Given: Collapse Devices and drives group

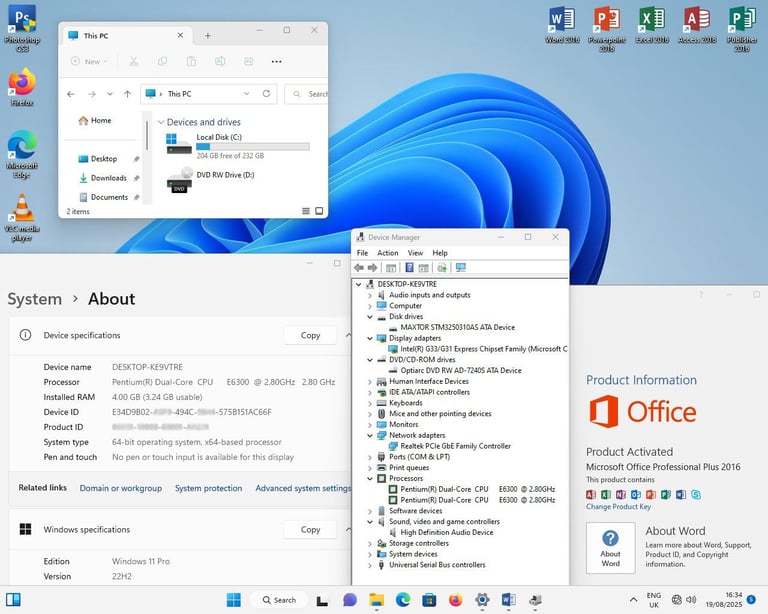Looking at the screenshot, I should (x=161, y=122).
